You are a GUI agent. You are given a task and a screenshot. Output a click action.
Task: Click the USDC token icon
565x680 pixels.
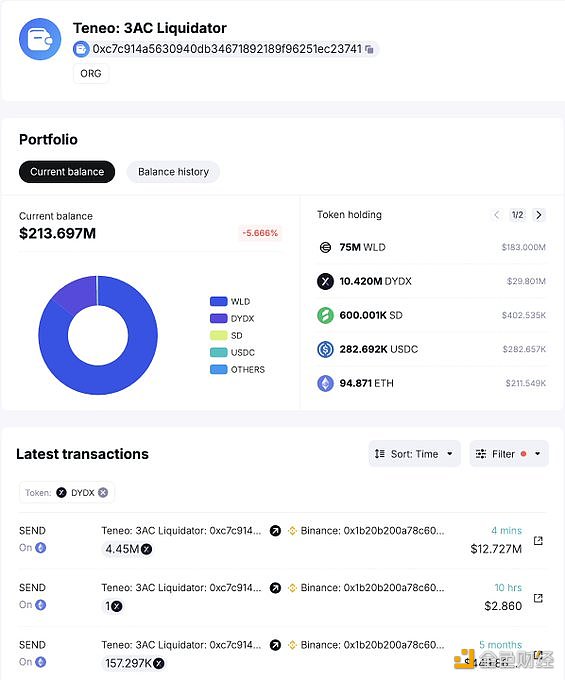(325, 349)
